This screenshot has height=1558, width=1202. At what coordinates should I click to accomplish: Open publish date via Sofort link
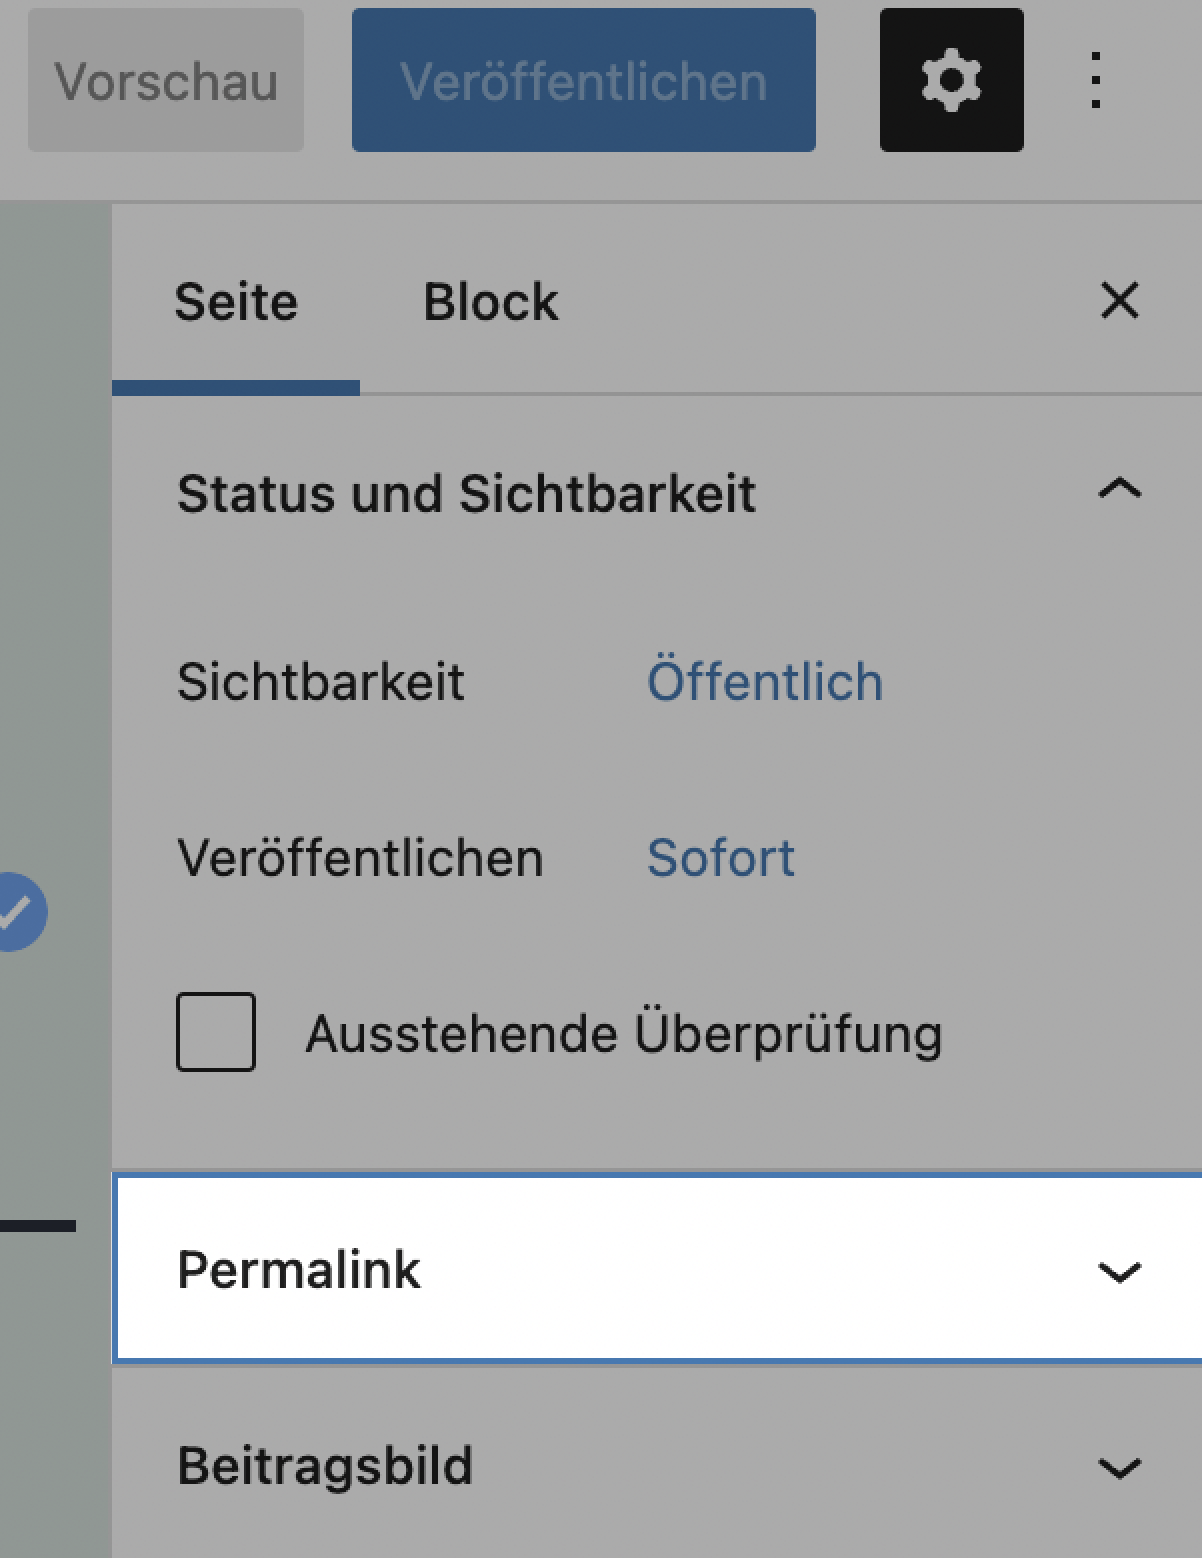point(721,858)
